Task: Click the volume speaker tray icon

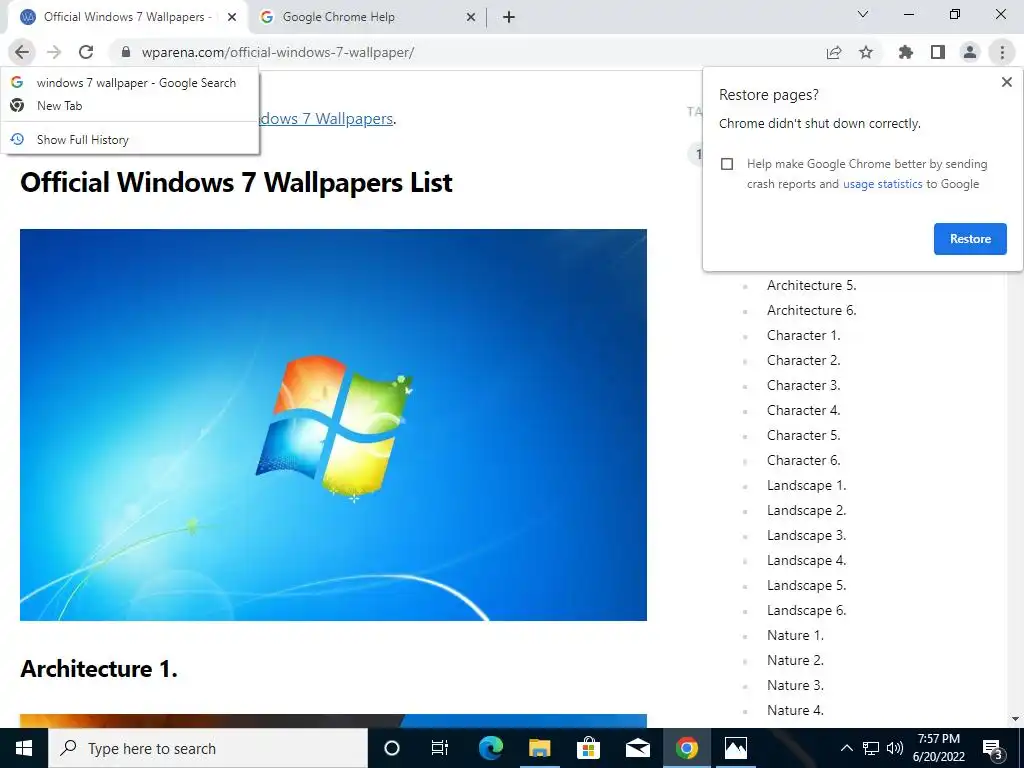Action: click(895, 748)
